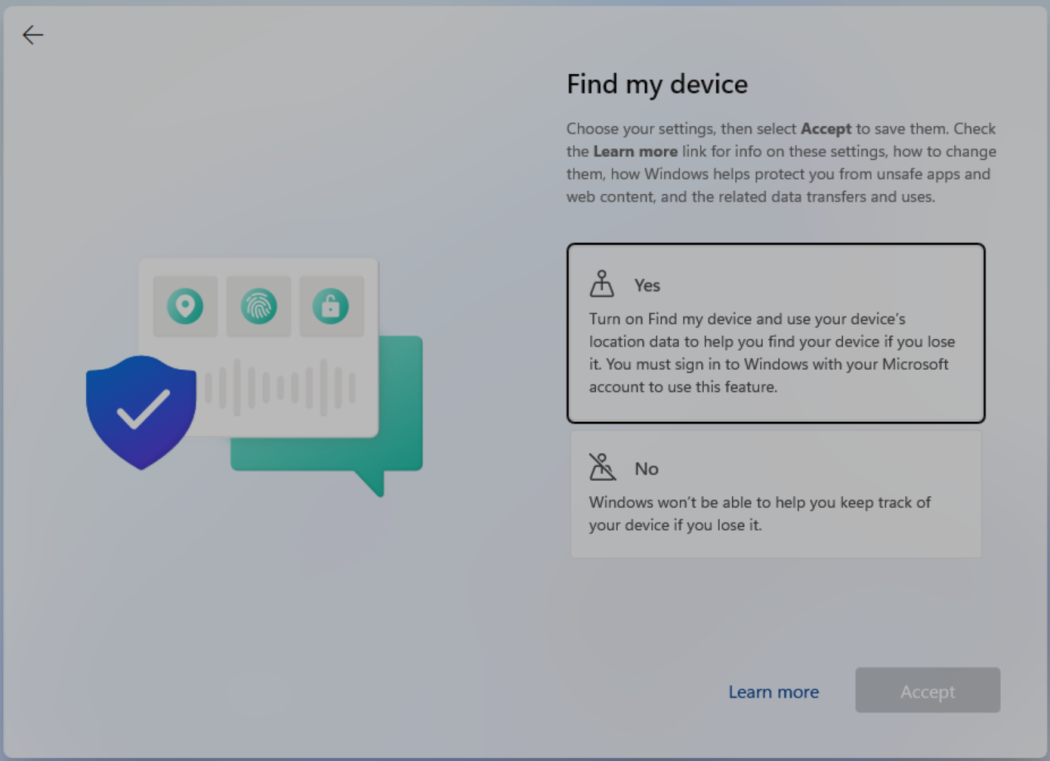Click the green location pin icon in the illustration
This screenshot has height=761, width=1050.
184,306
